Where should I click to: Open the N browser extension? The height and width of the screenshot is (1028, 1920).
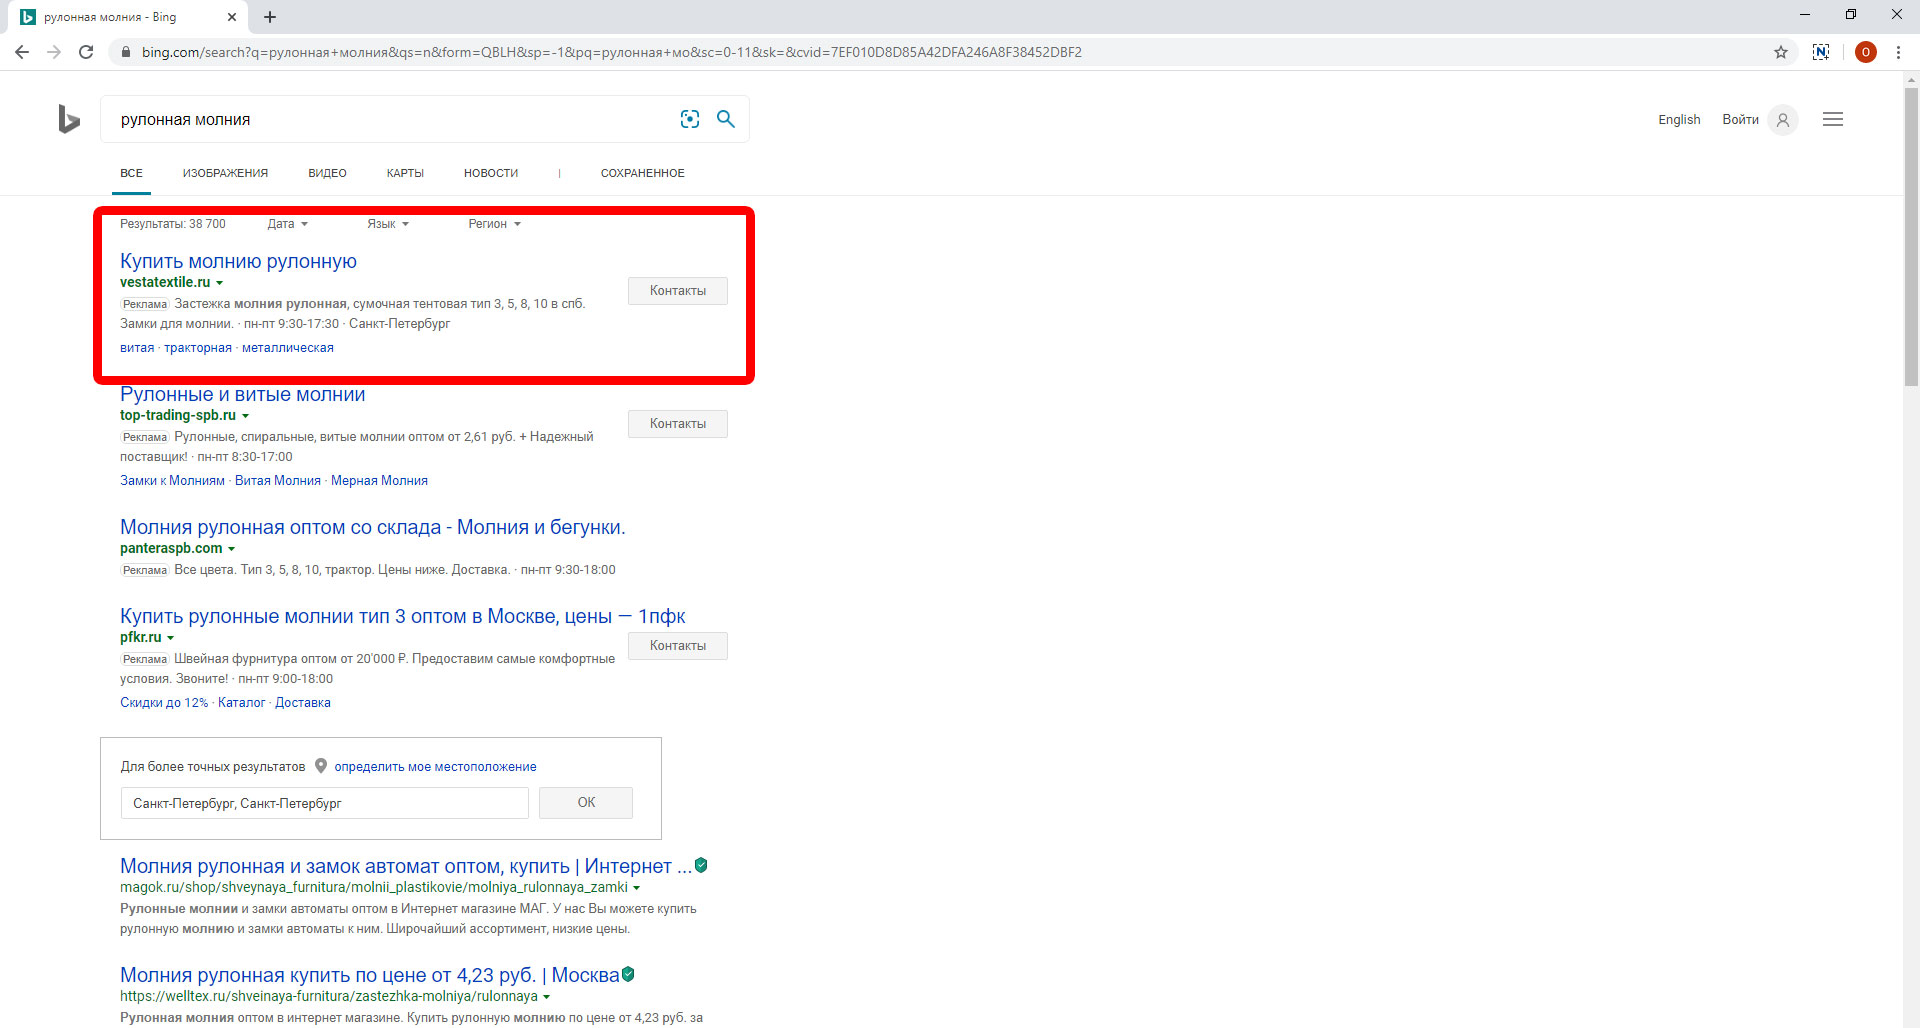point(1821,52)
